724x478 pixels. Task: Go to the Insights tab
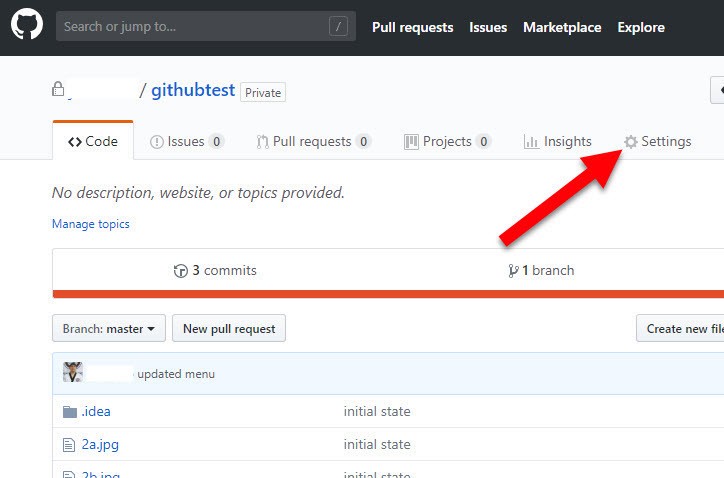tap(558, 142)
